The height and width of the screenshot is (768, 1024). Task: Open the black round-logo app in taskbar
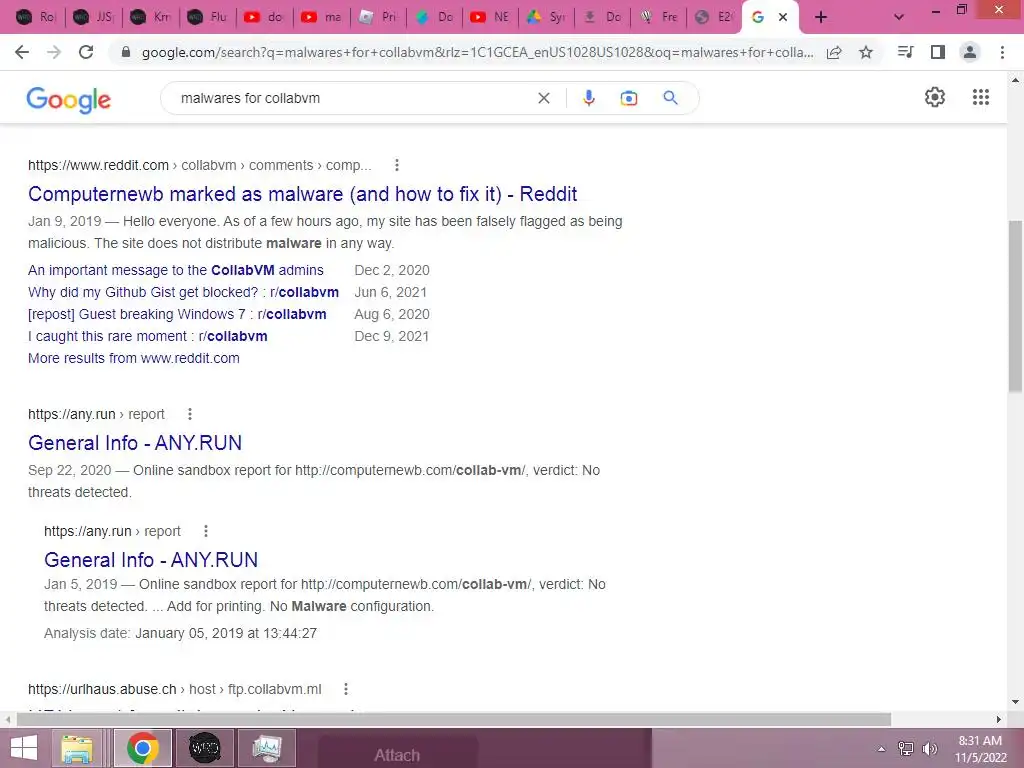click(204, 748)
